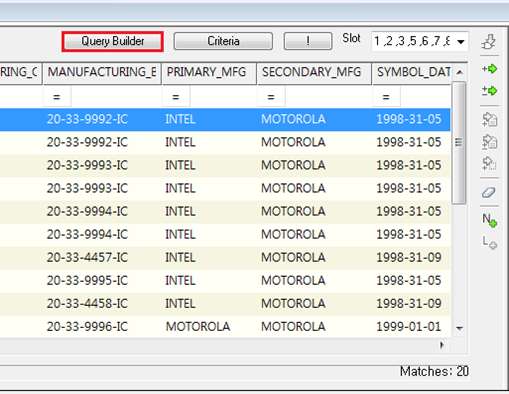Sort by PRIMARY_MFG column header

pos(209,72)
